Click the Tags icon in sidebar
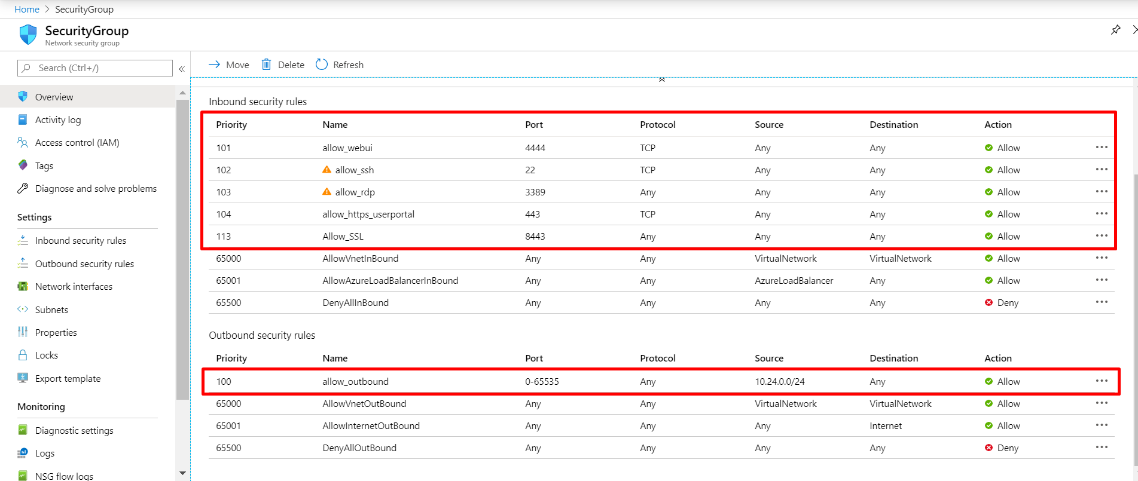Viewport: 1138px width, 481px height. tap(22, 166)
